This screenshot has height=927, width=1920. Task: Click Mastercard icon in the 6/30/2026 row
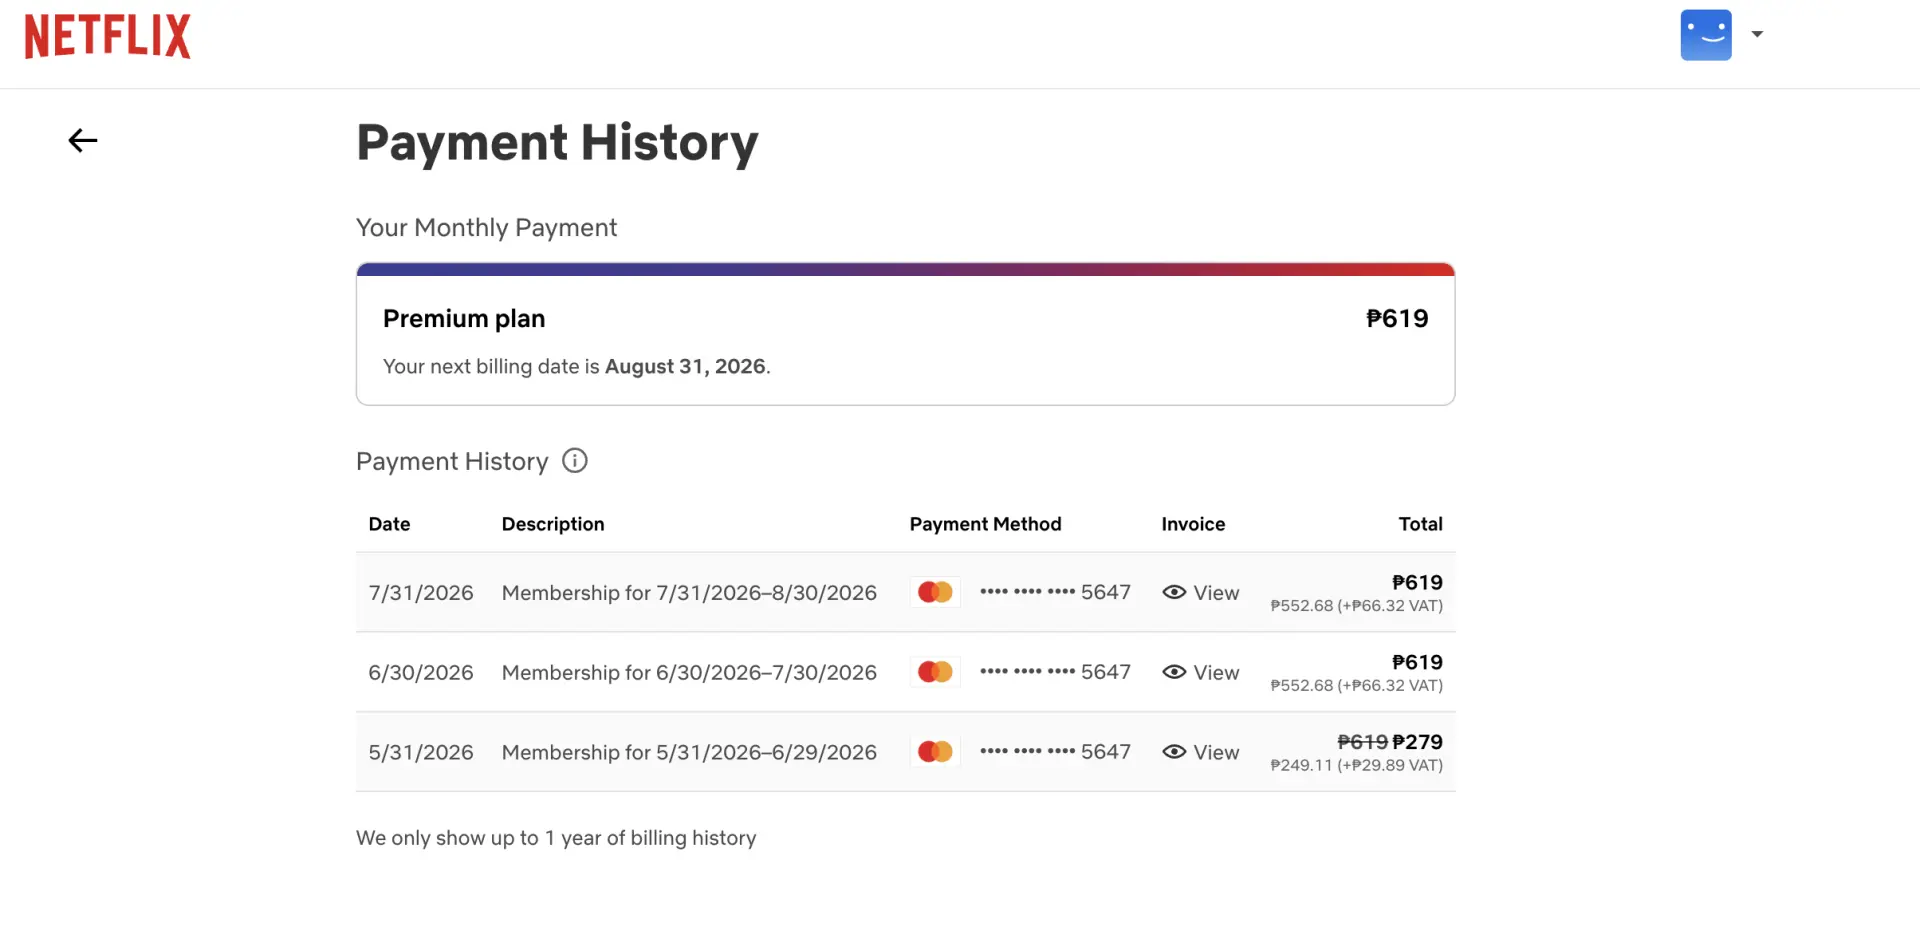tap(936, 672)
